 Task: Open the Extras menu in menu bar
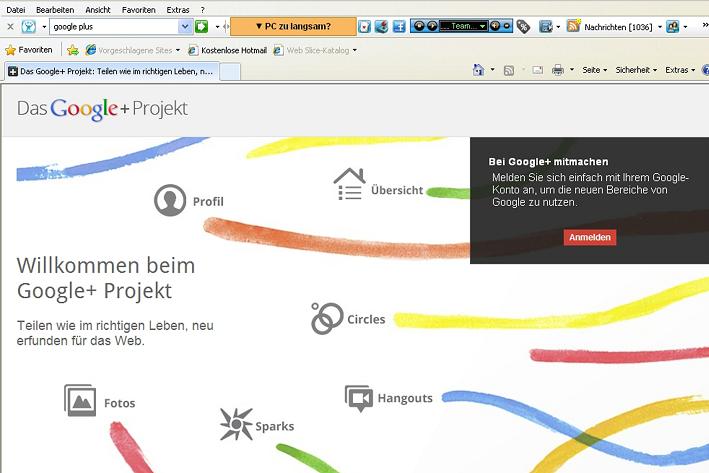click(x=178, y=9)
